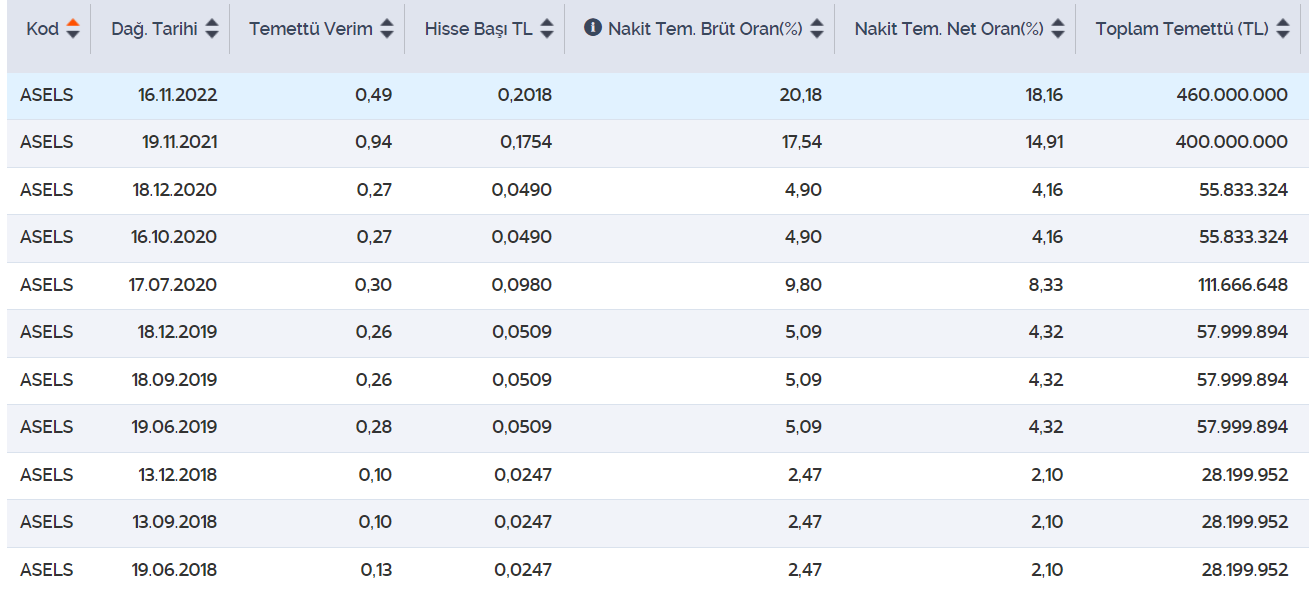Click the date 18.09.2019
The height and width of the screenshot is (592, 1309).
[175, 380]
